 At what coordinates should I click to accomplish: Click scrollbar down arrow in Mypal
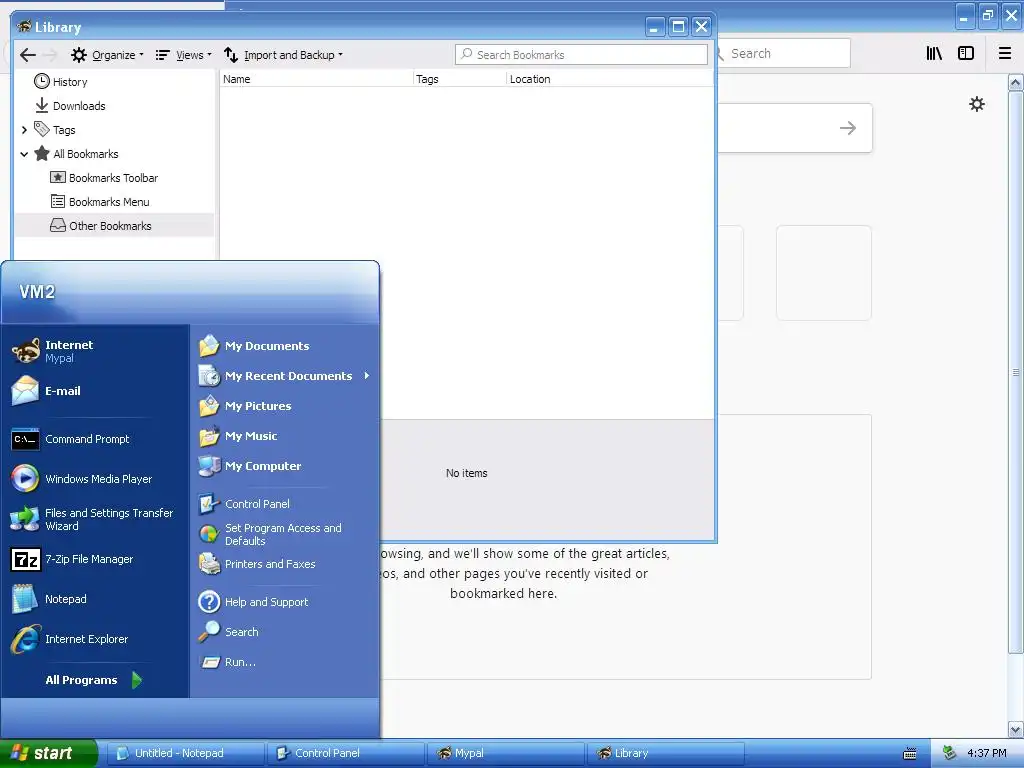click(x=1016, y=729)
